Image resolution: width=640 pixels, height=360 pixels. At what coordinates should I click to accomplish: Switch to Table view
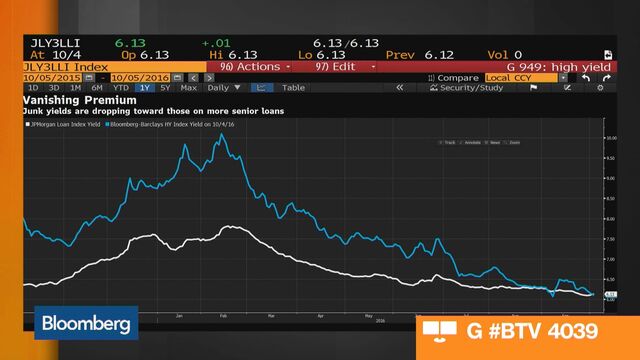pos(293,88)
